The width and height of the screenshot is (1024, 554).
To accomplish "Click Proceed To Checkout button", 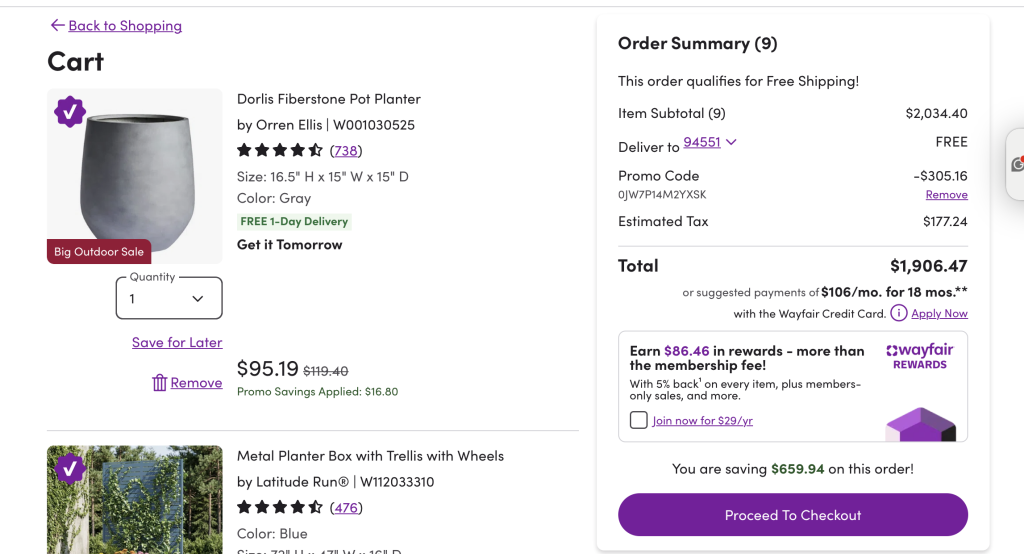I will pos(793,515).
